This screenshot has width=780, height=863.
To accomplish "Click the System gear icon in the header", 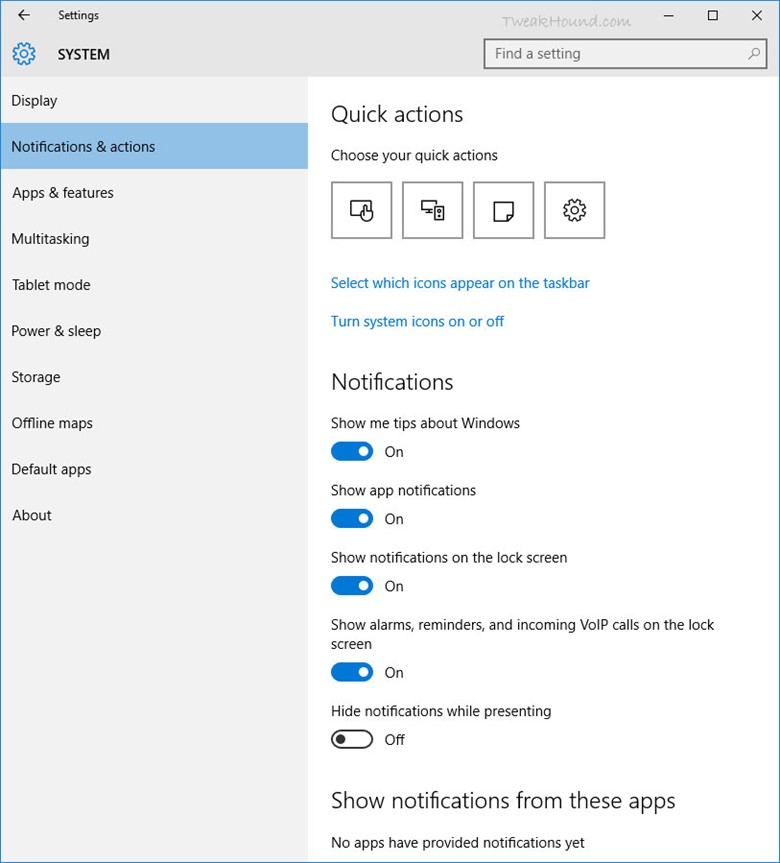I will pyautogui.click(x=24, y=54).
